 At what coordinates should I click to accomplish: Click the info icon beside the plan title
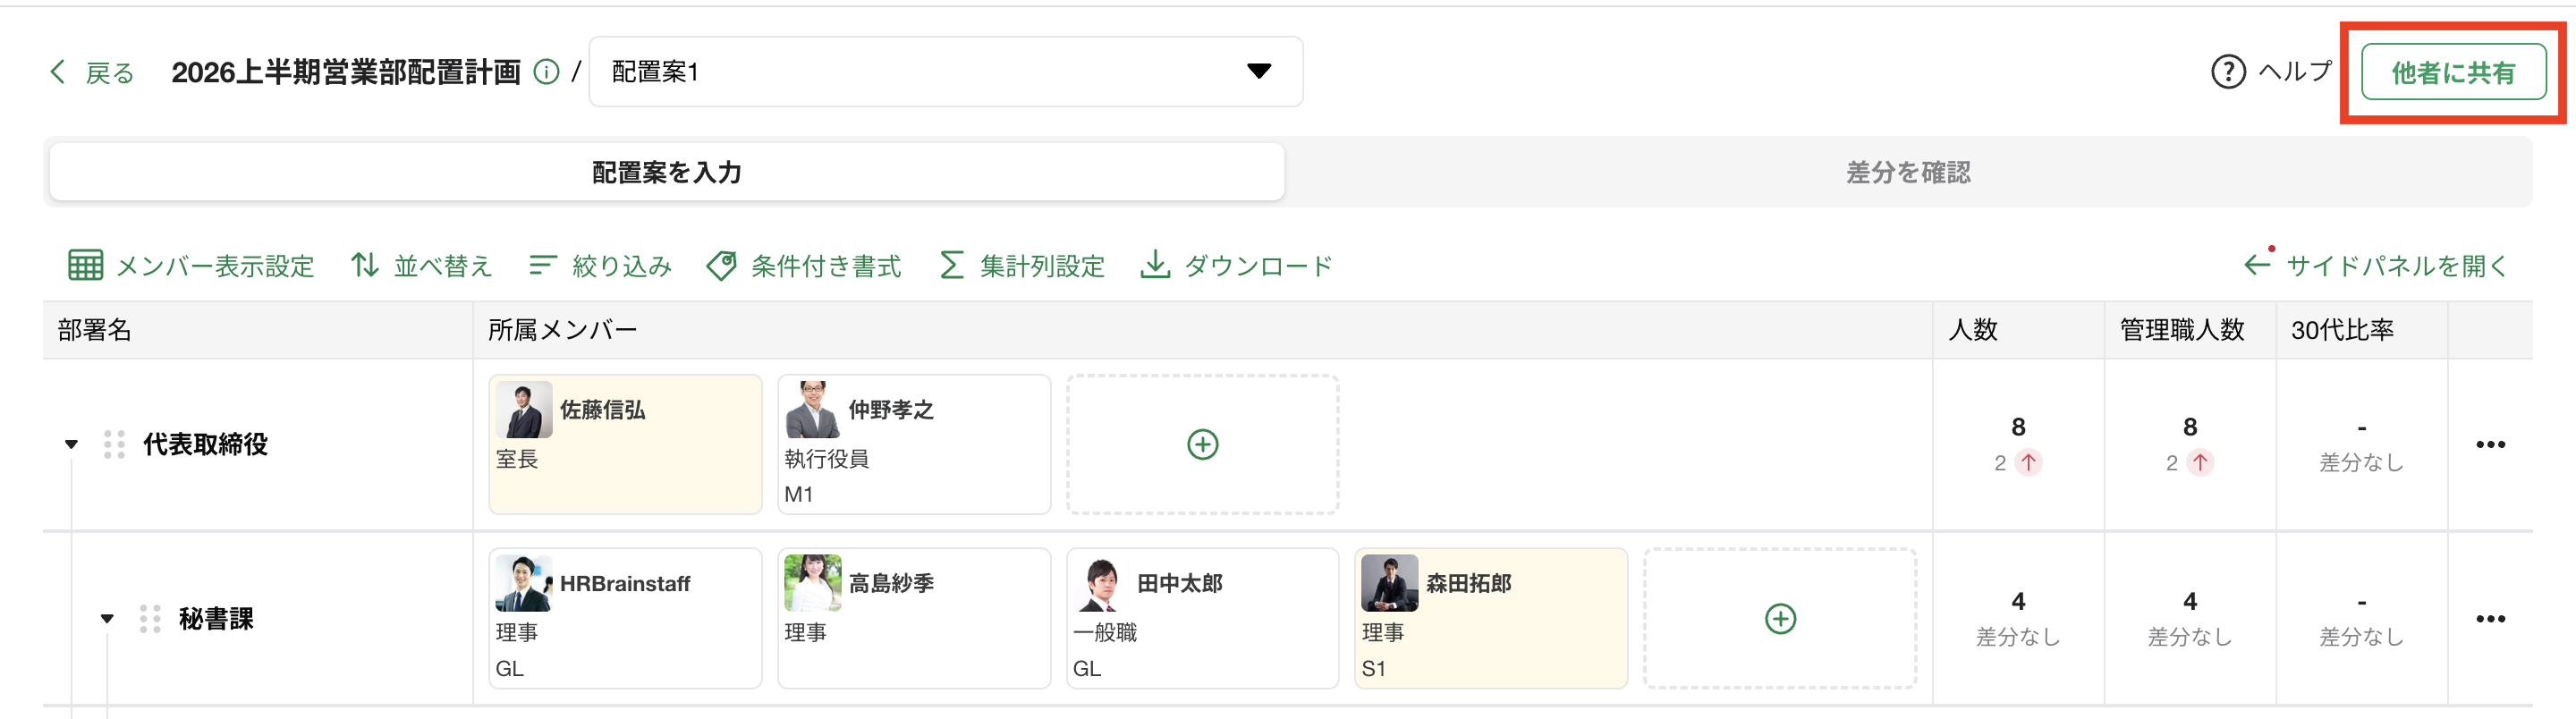click(546, 72)
